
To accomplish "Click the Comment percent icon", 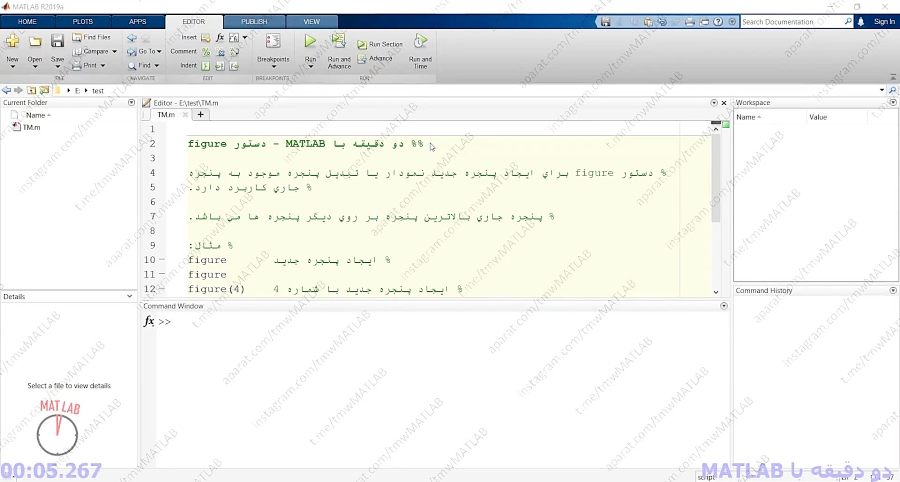I will pos(205,52).
